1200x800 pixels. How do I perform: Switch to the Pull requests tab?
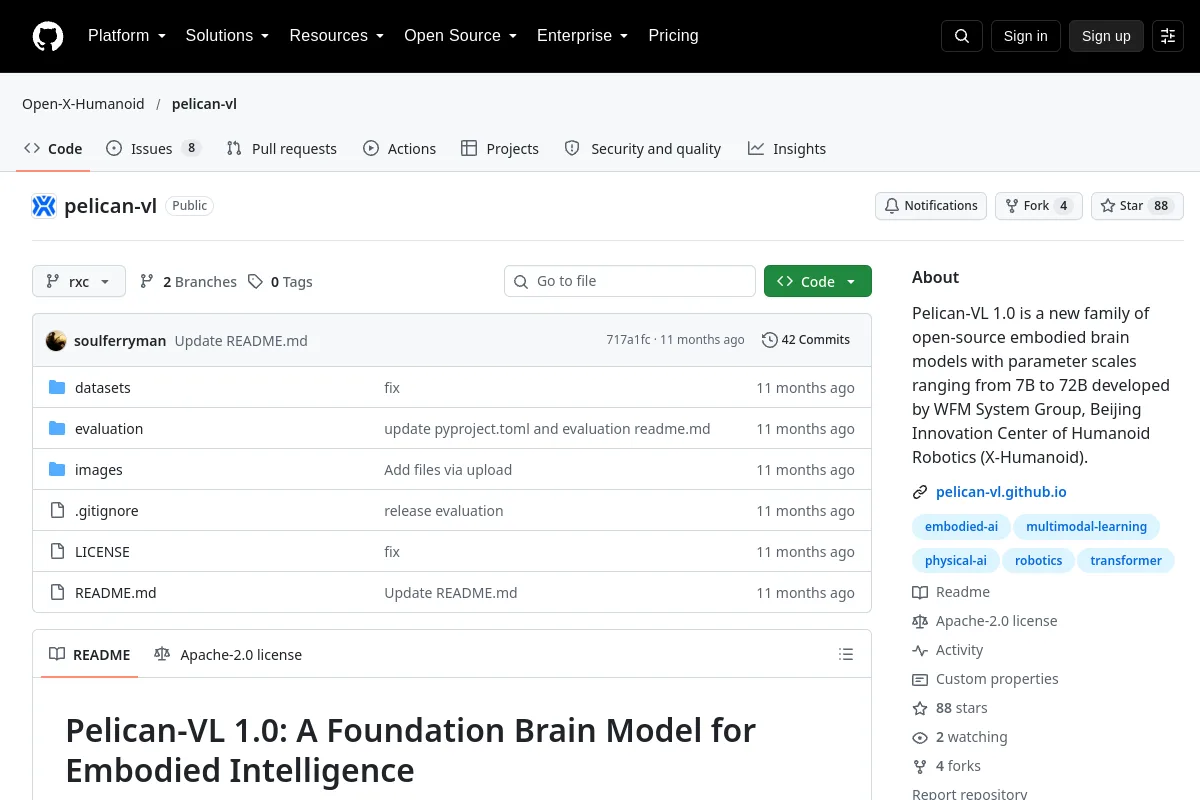click(282, 149)
